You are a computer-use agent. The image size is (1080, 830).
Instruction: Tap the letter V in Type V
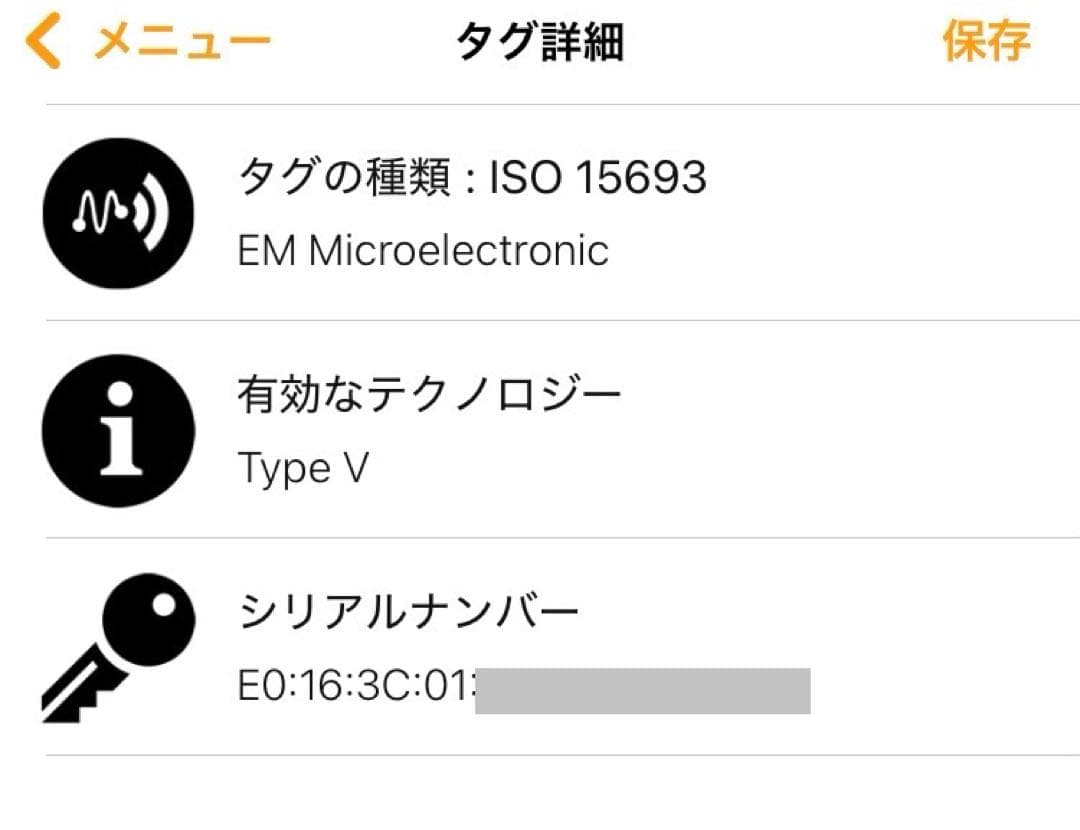(355, 468)
